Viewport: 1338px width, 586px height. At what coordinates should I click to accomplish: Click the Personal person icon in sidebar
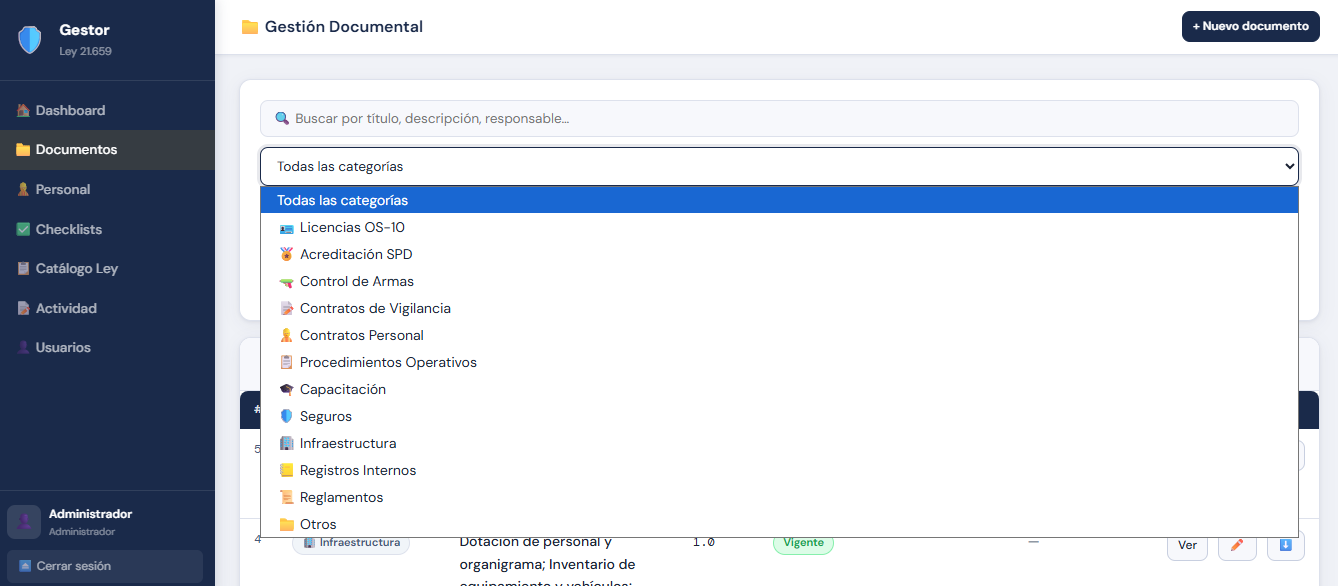point(23,189)
